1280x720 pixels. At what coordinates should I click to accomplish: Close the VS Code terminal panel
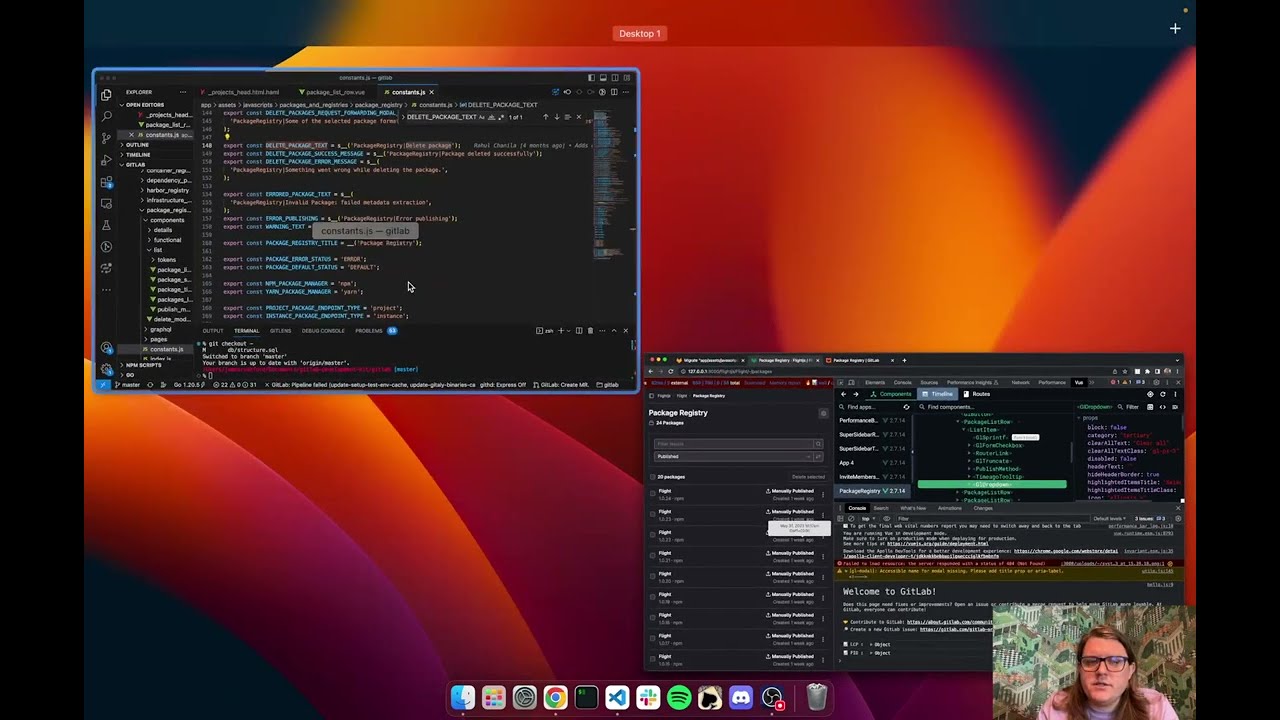pyautogui.click(x=626, y=331)
